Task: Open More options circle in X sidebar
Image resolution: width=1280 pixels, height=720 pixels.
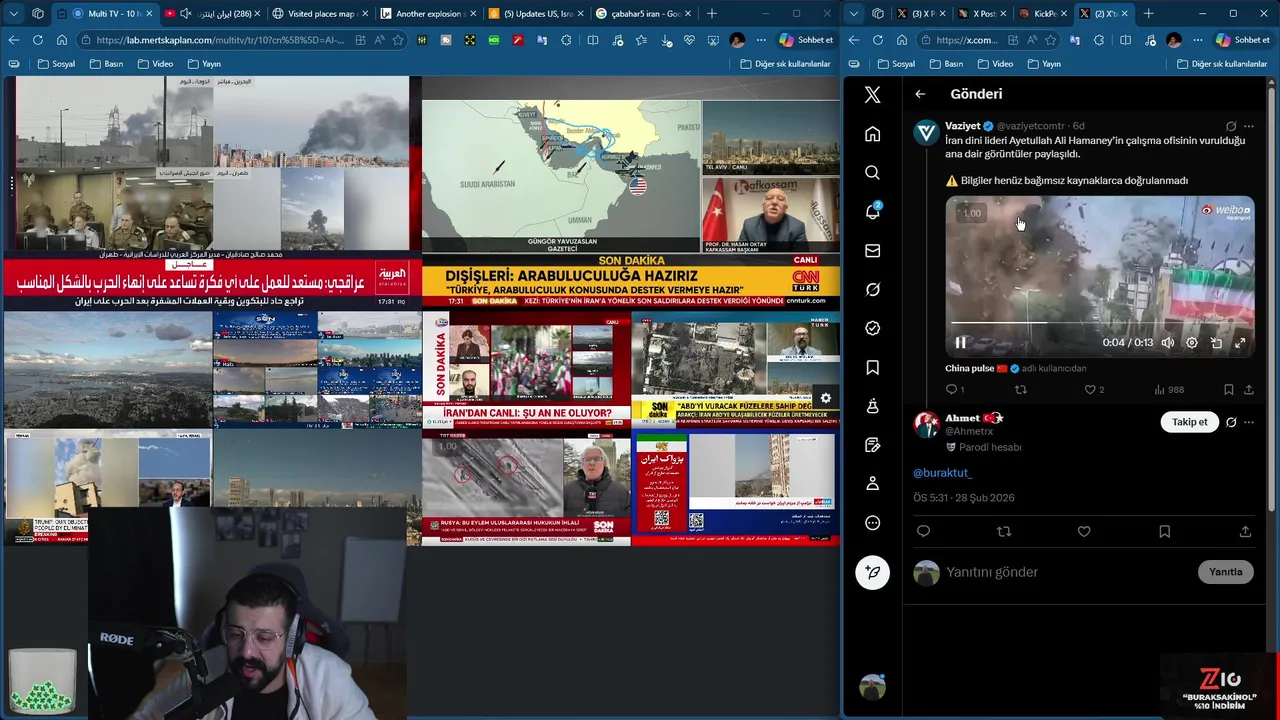Action: (x=872, y=522)
